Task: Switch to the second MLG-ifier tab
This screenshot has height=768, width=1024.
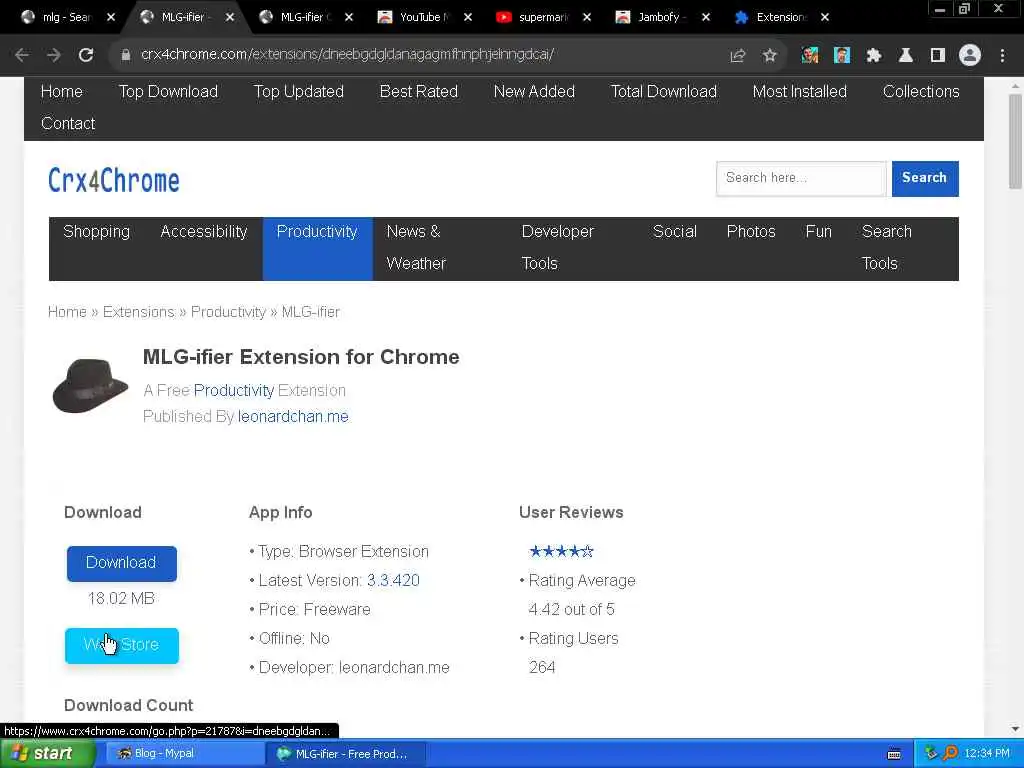Action: pyautogui.click(x=304, y=18)
